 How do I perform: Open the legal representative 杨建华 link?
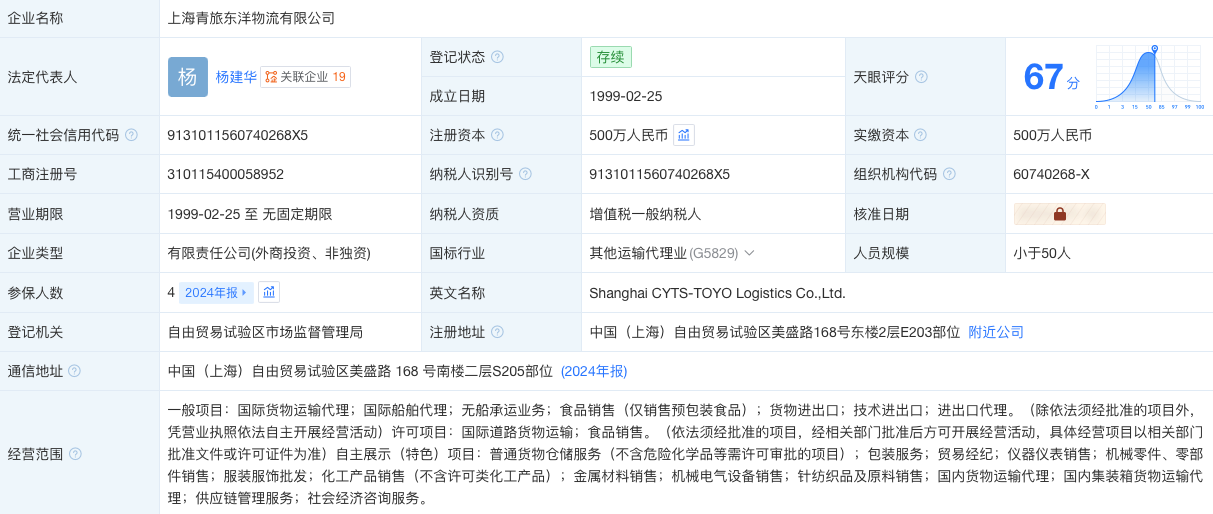[236, 77]
